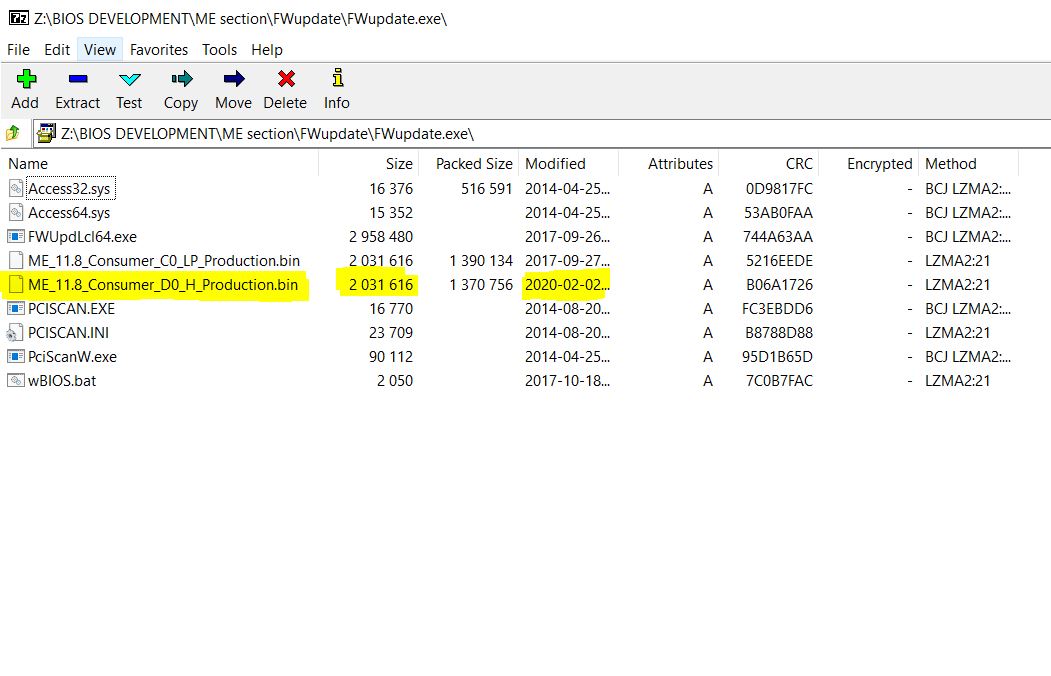Click the CRC value B8788D88
The image size is (1051, 676).
click(x=779, y=333)
